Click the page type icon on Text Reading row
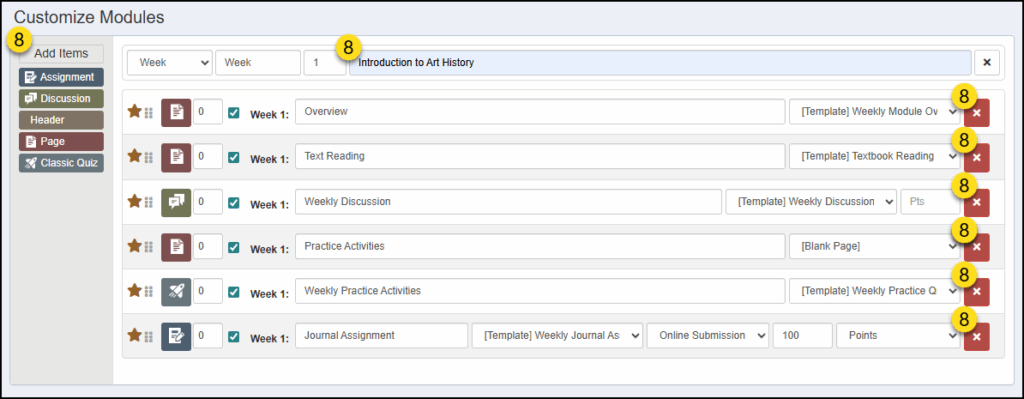The height and width of the screenshot is (399, 1024). (176, 157)
